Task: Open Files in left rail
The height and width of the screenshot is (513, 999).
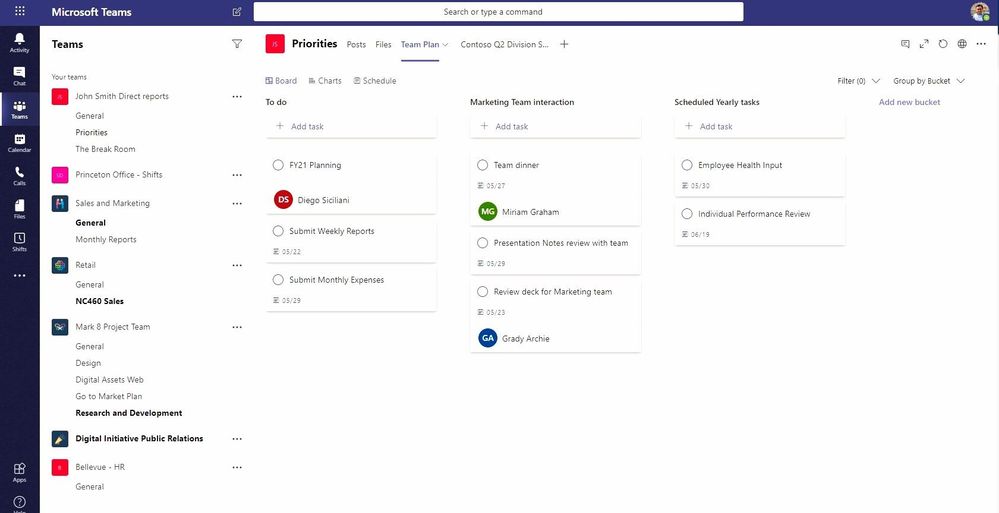Action: pos(20,208)
